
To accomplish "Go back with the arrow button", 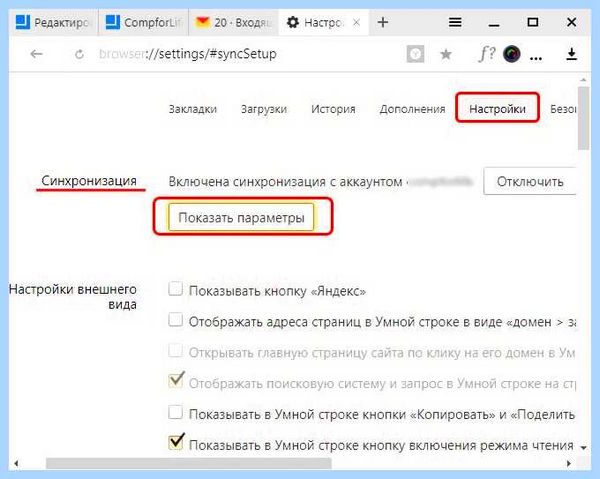I will coord(36,54).
